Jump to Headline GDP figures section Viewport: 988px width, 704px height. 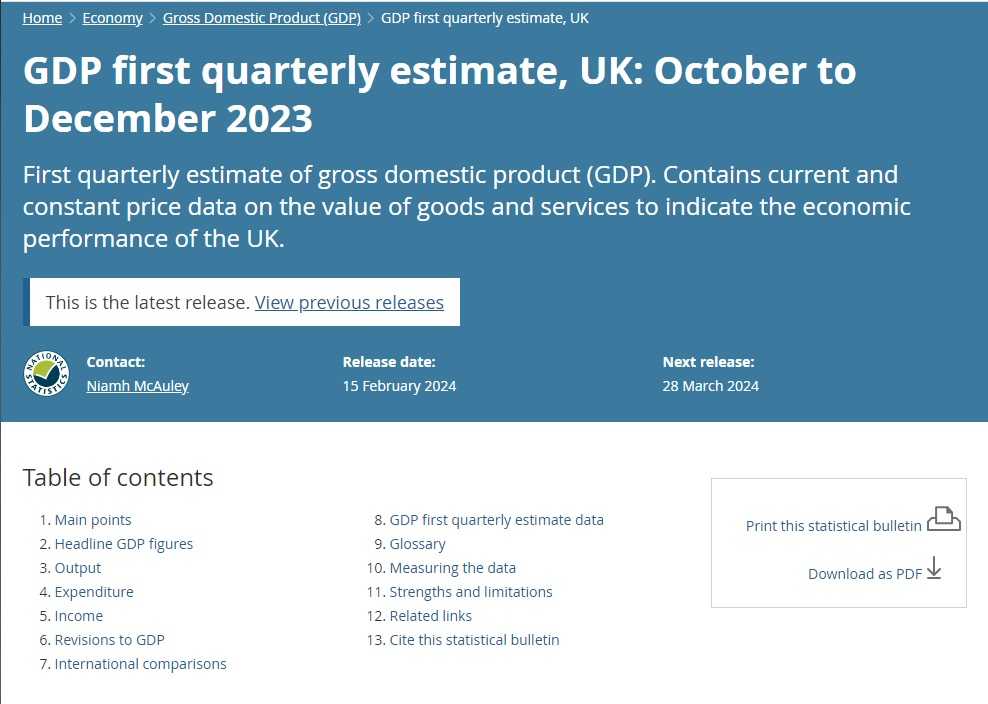pyautogui.click(x=123, y=544)
